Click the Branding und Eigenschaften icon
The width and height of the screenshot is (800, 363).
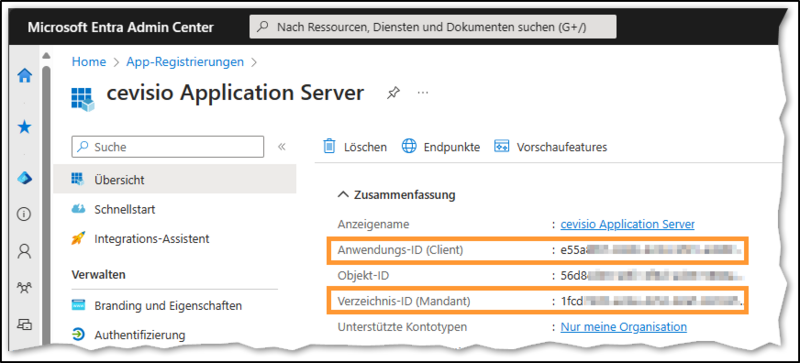click(x=78, y=306)
